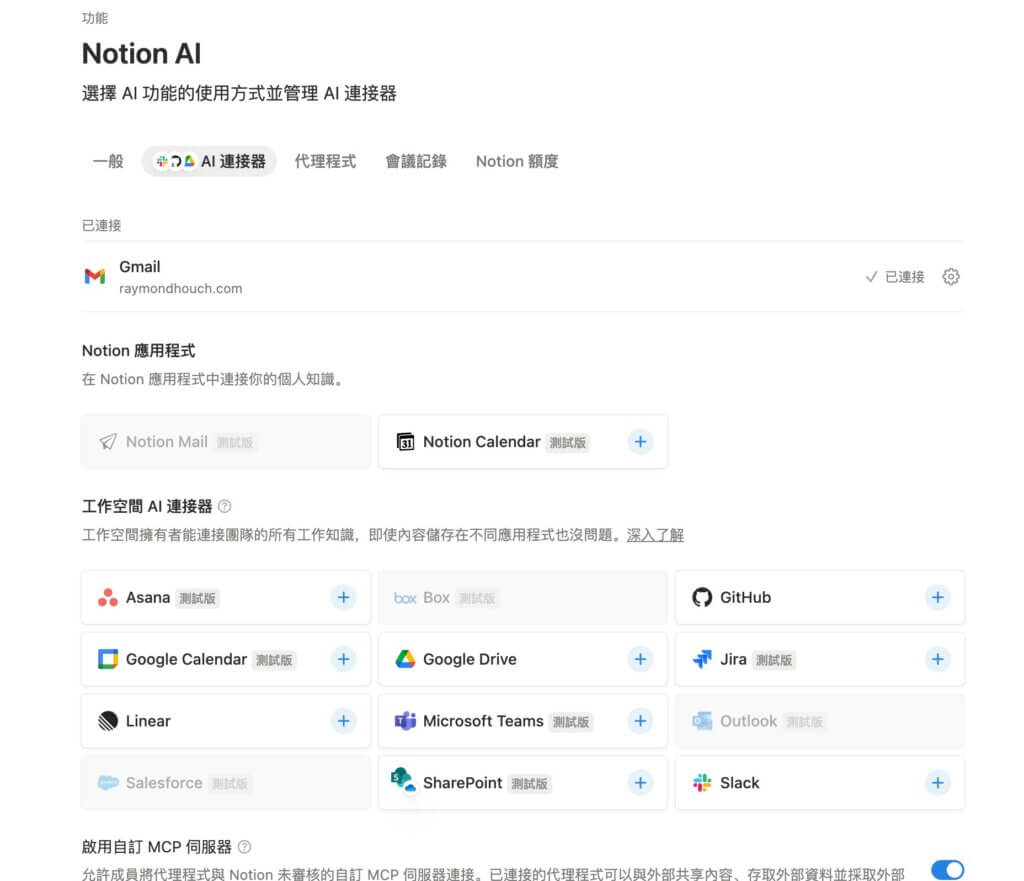
Task: Click the Asana icon
Action: (106, 597)
